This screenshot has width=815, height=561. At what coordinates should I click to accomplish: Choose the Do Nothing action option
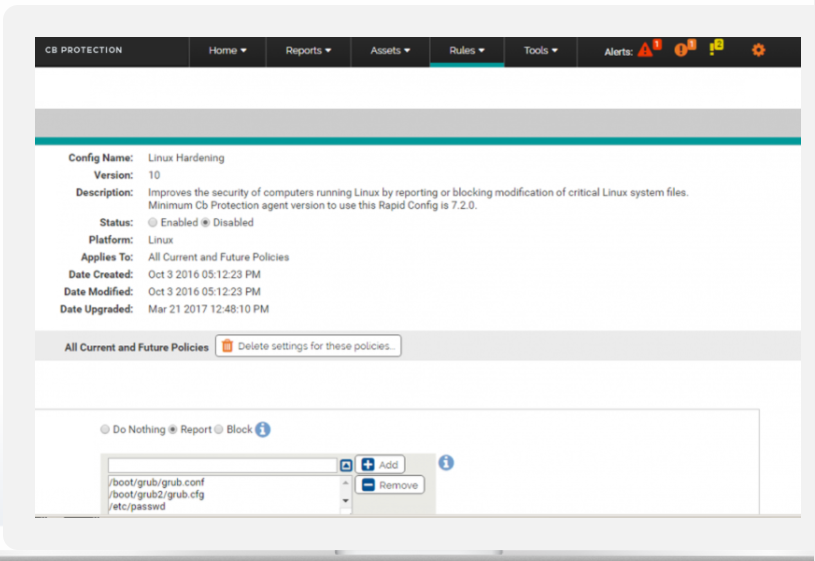coord(105,429)
